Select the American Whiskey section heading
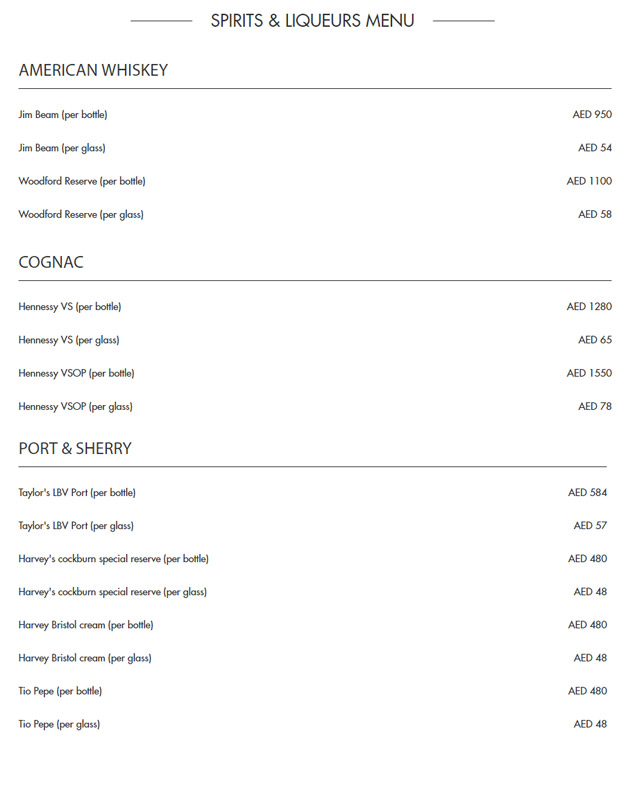Screen dimensions: 638x800 [93, 70]
